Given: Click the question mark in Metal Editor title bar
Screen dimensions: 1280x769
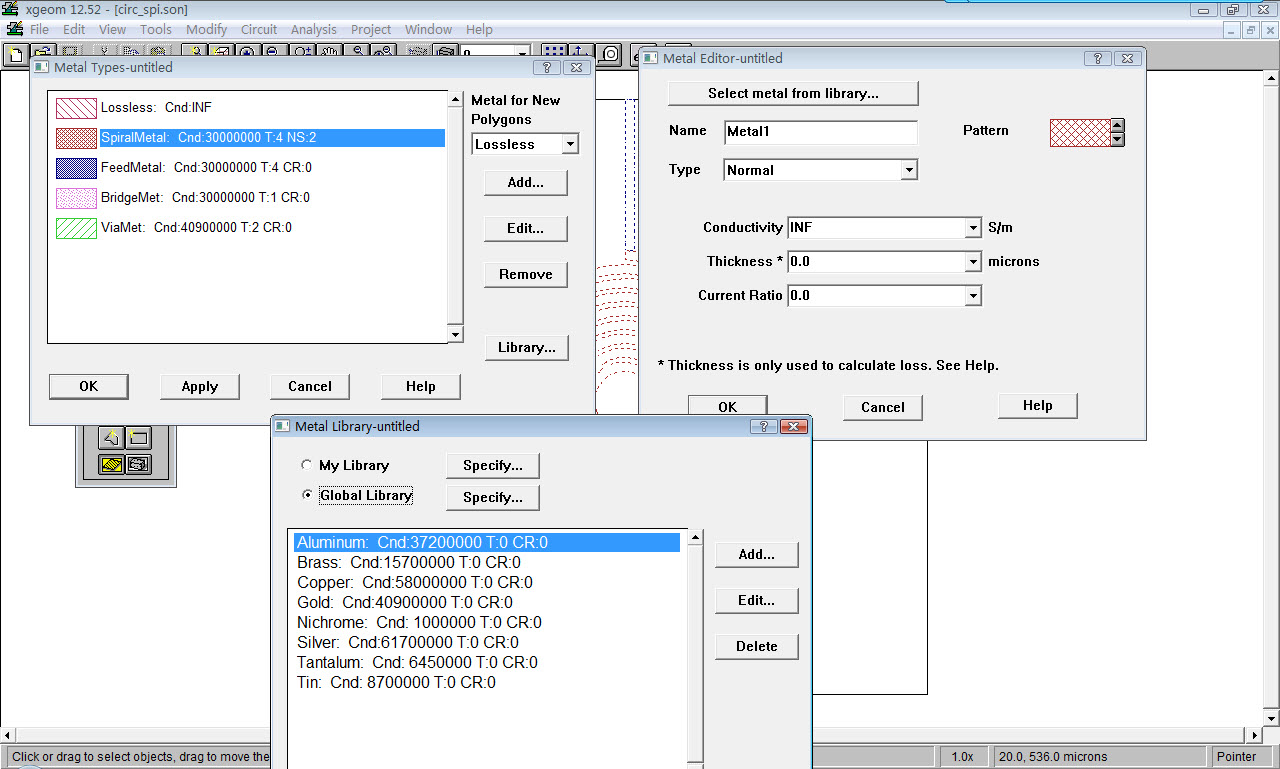Looking at the screenshot, I should pyautogui.click(x=1098, y=59).
